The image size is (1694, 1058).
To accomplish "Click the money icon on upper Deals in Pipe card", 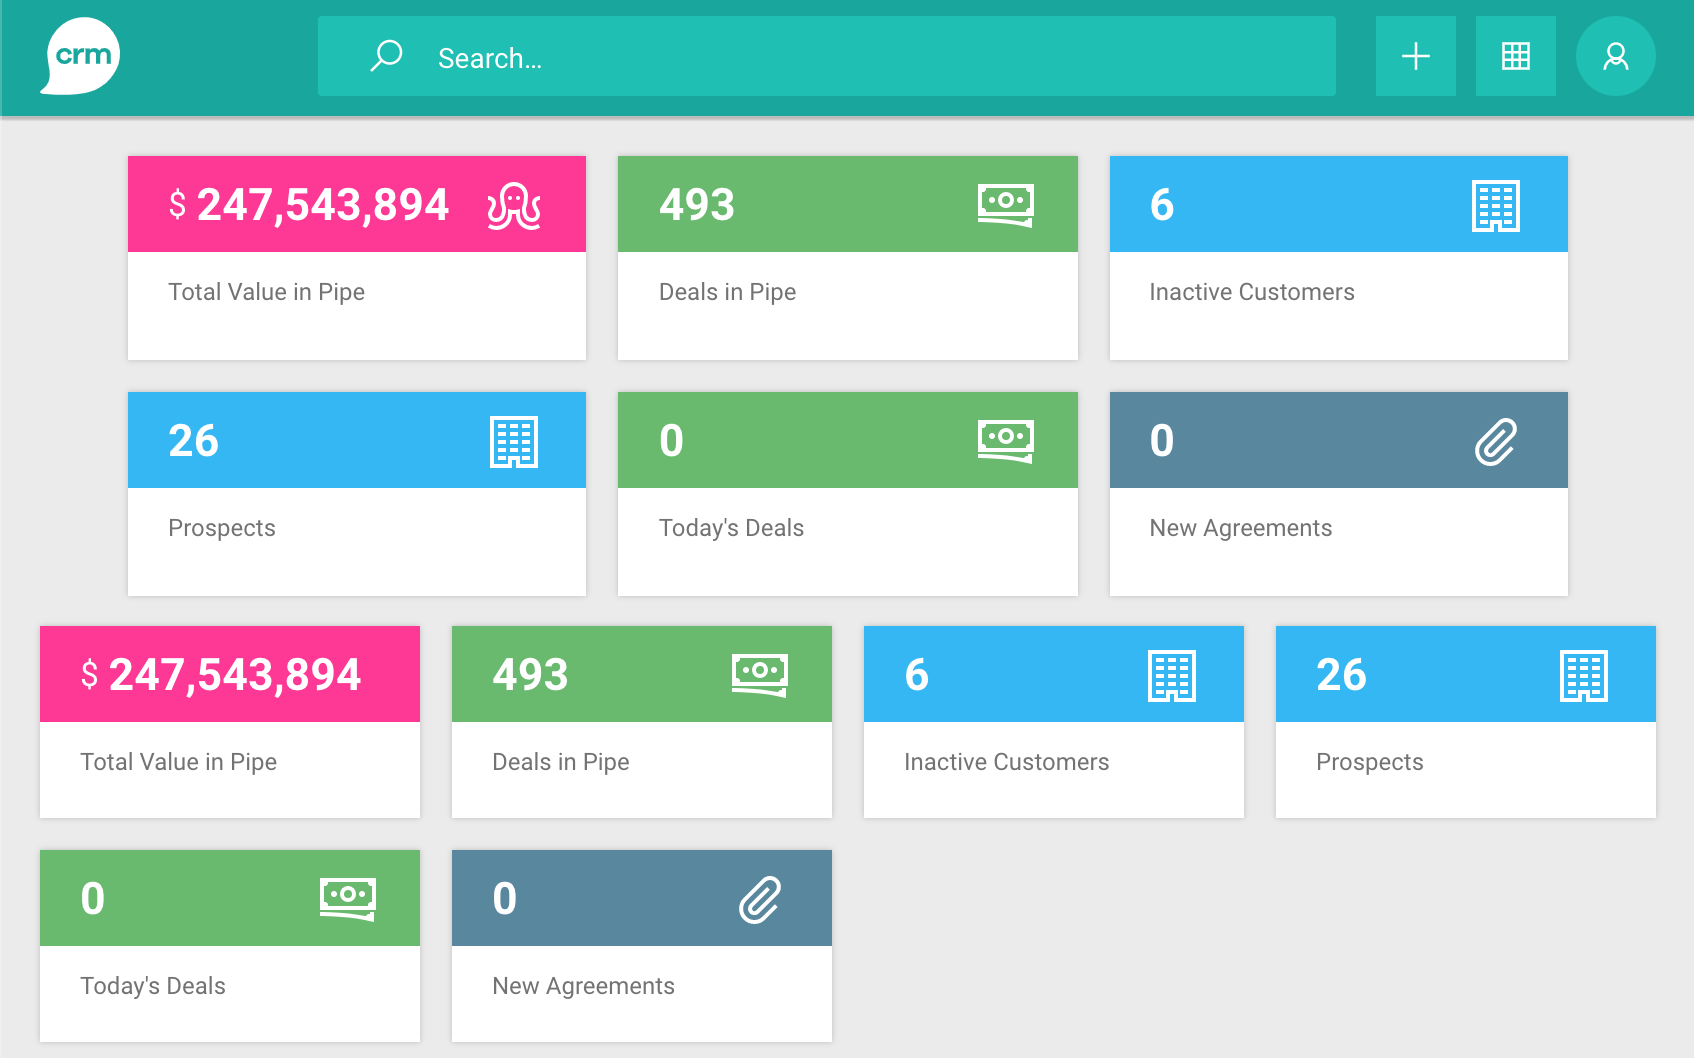I will (x=1005, y=205).
